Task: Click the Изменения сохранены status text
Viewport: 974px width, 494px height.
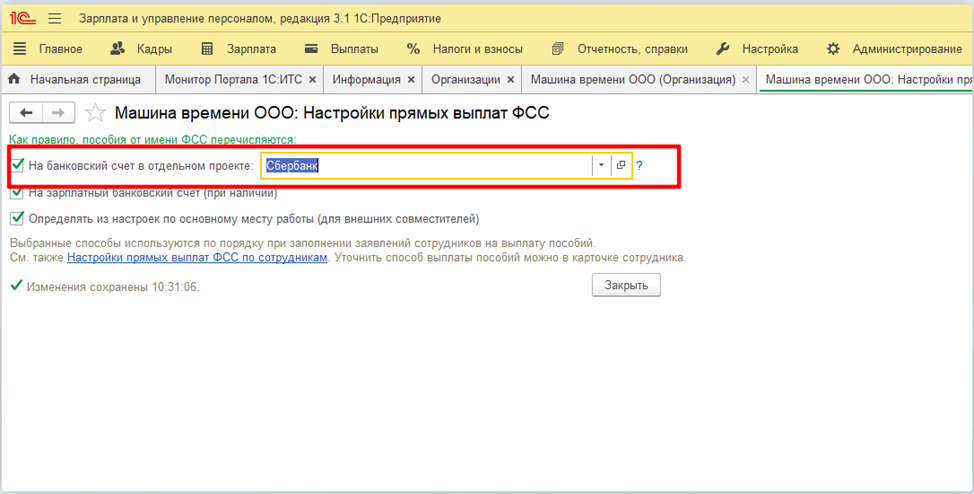Action: 113,287
